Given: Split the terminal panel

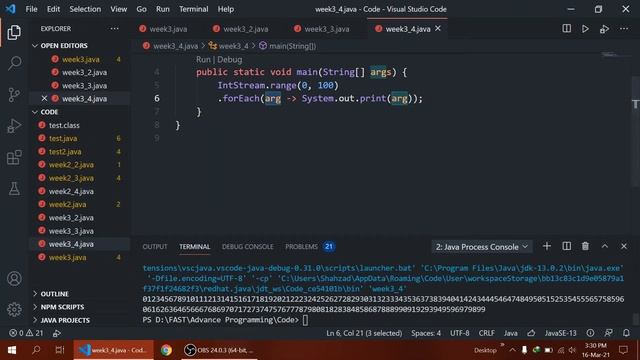Looking at the screenshot, I should [x=567, y=246].
